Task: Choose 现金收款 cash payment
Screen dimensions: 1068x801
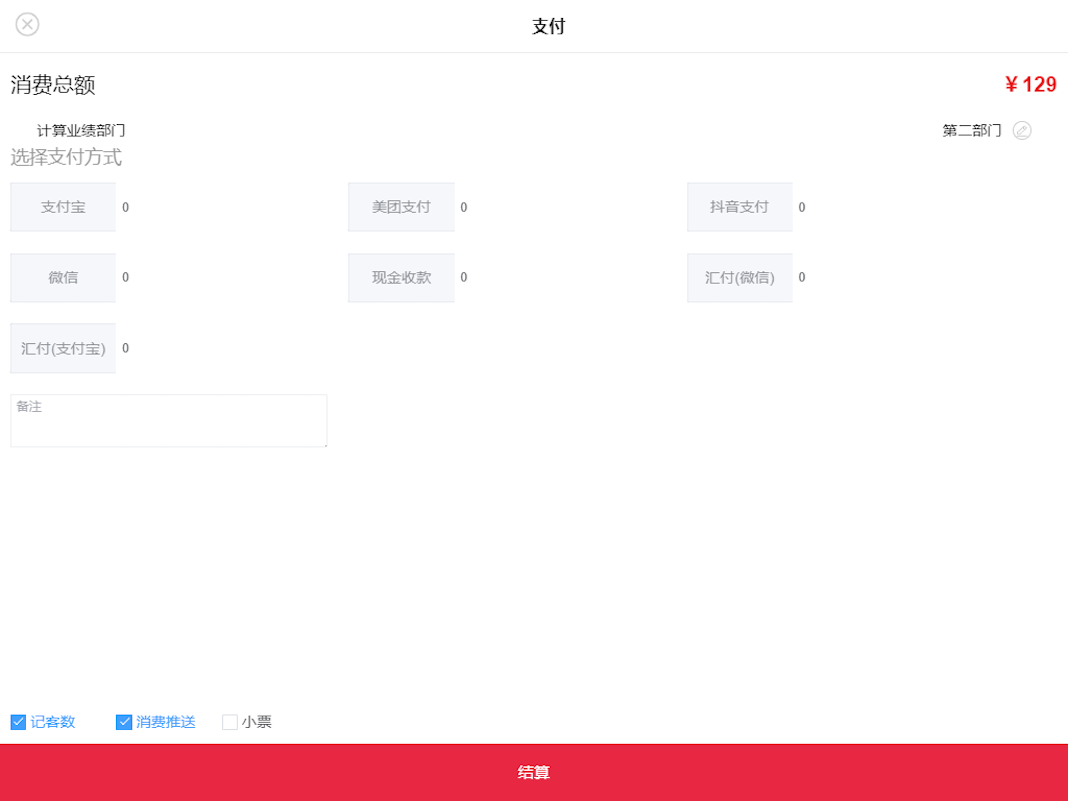Action: tap(401, 278)
